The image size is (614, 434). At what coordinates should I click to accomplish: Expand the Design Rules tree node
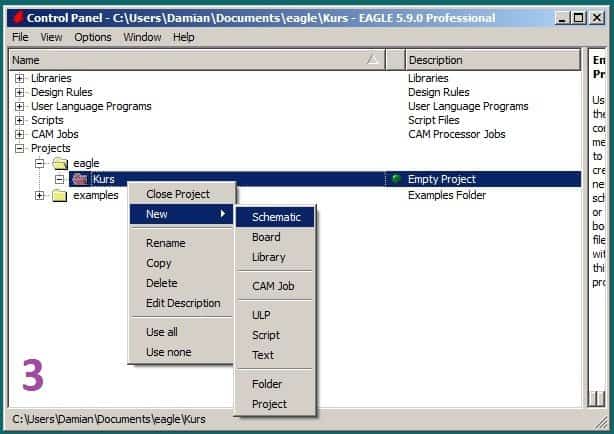click(19, 92)
